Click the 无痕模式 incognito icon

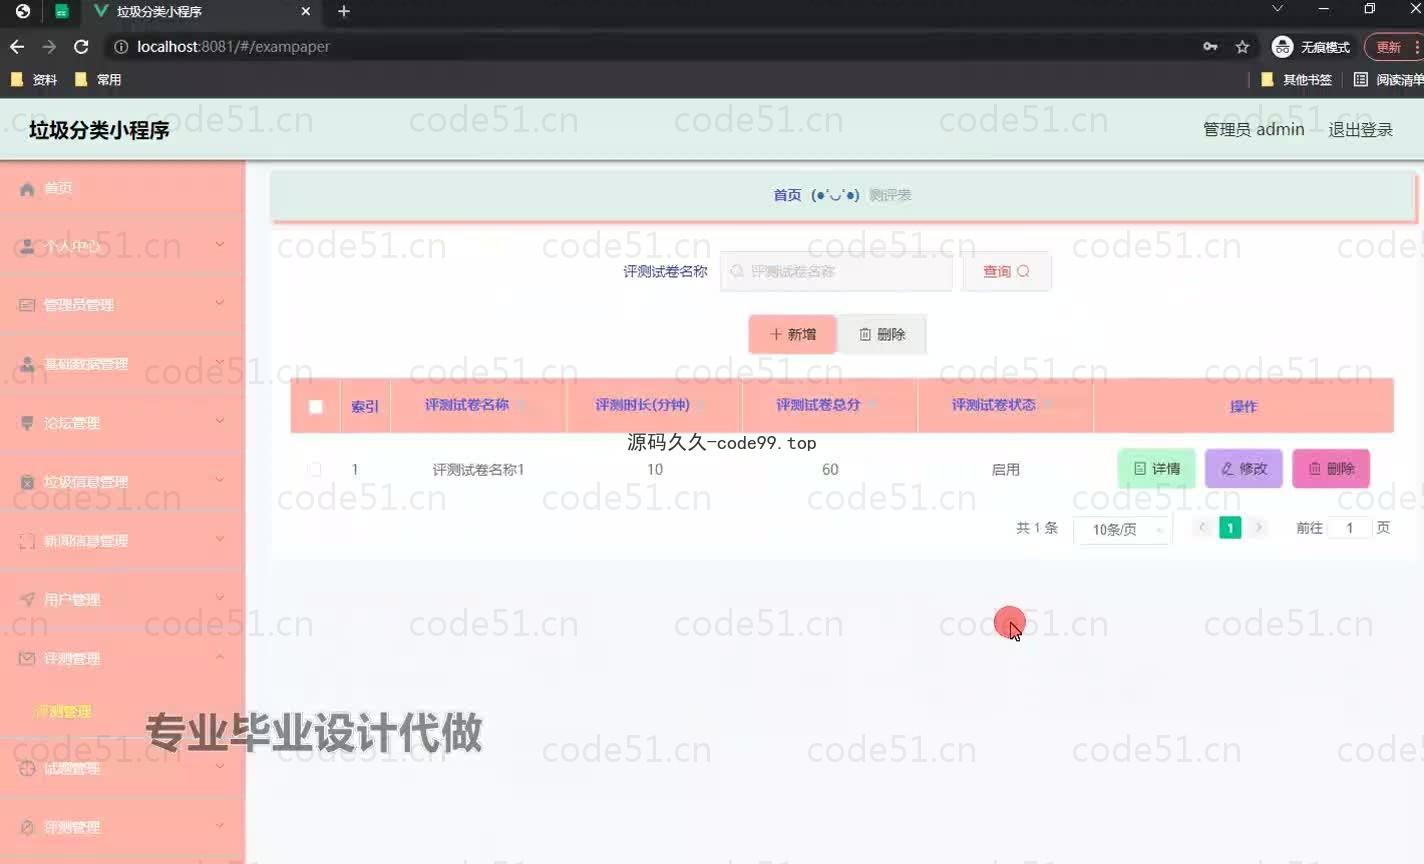coord(1282,46)
